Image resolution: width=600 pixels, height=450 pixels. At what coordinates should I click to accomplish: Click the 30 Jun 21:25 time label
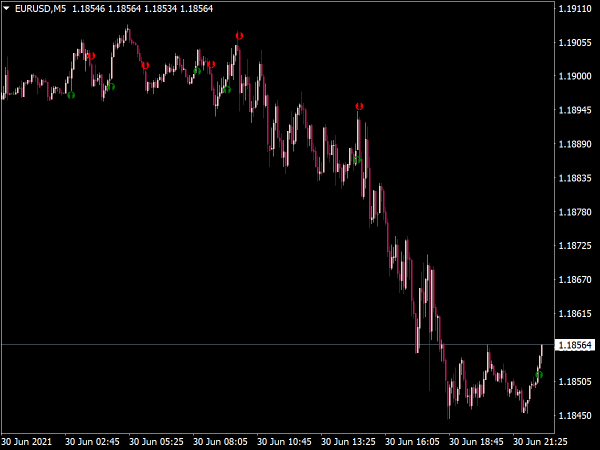click(540, 442)
